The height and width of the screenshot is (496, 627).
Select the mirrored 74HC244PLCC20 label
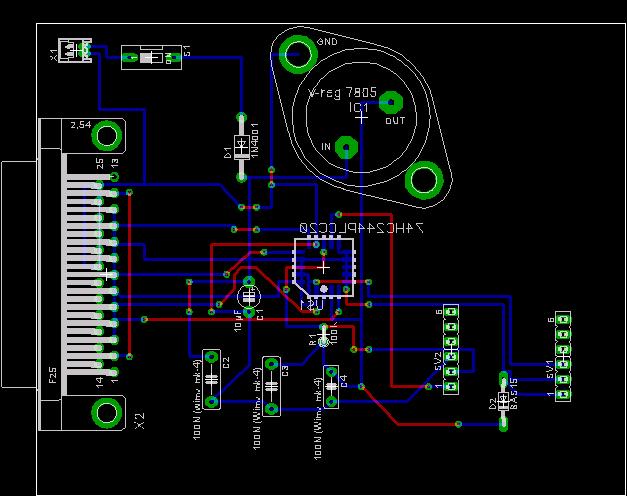361,228
